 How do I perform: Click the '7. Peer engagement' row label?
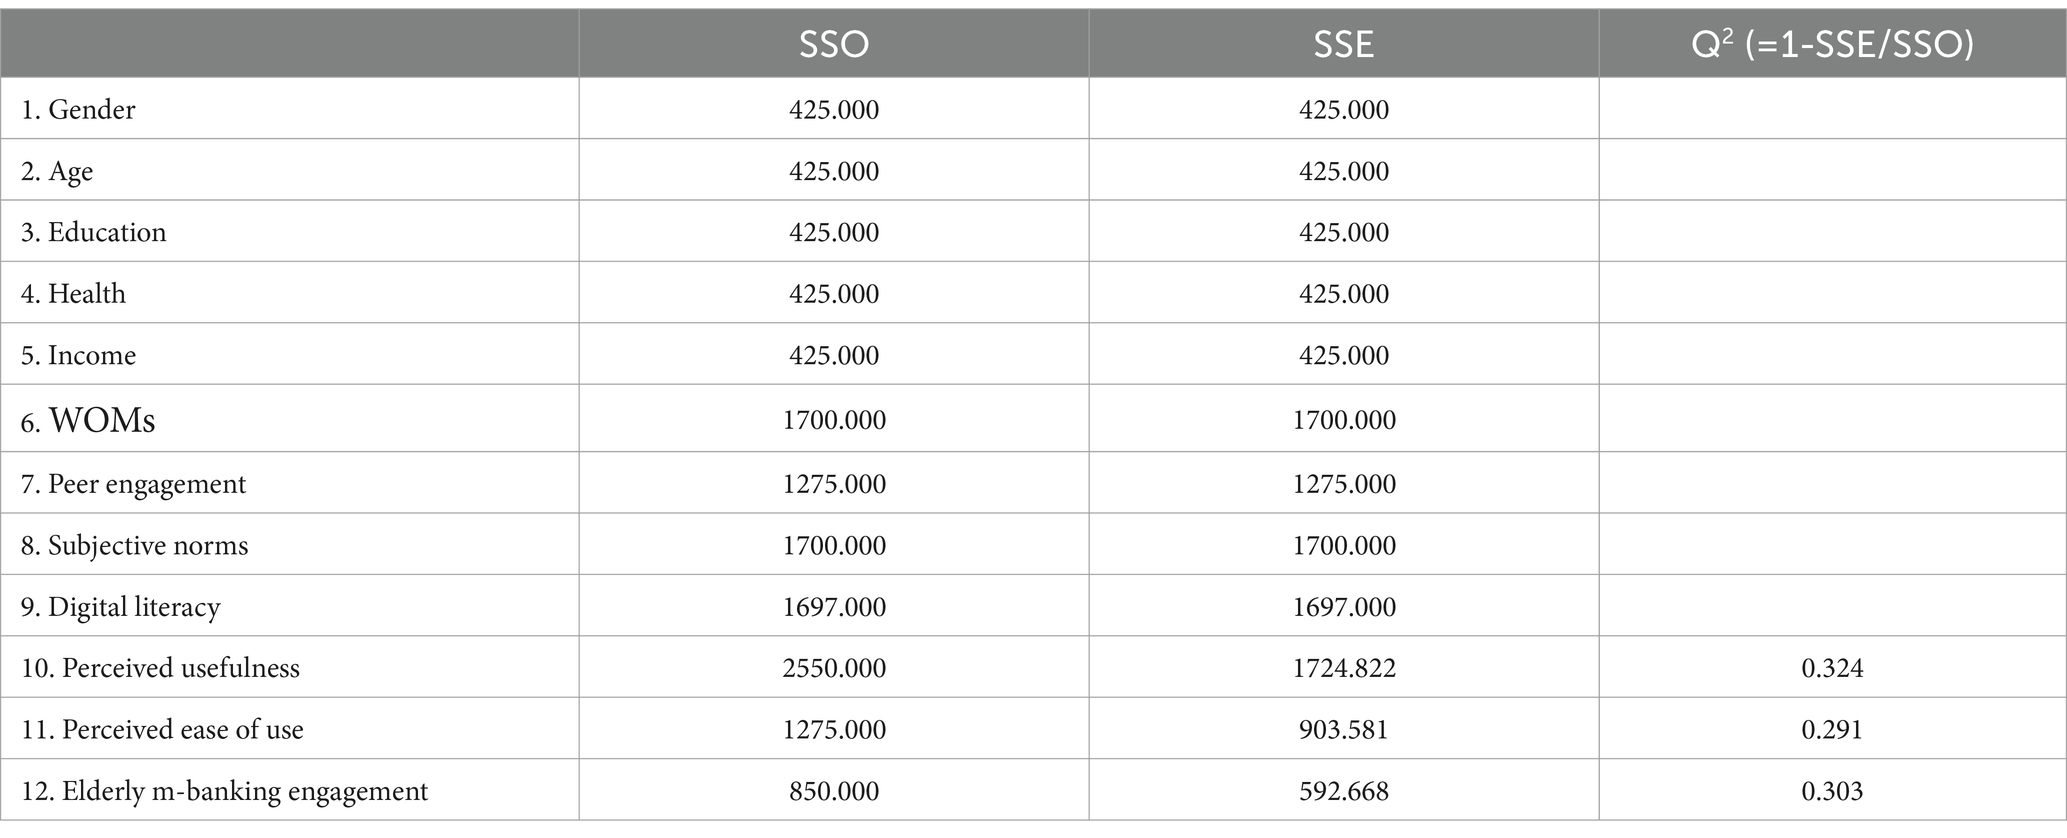pos(133,484)
